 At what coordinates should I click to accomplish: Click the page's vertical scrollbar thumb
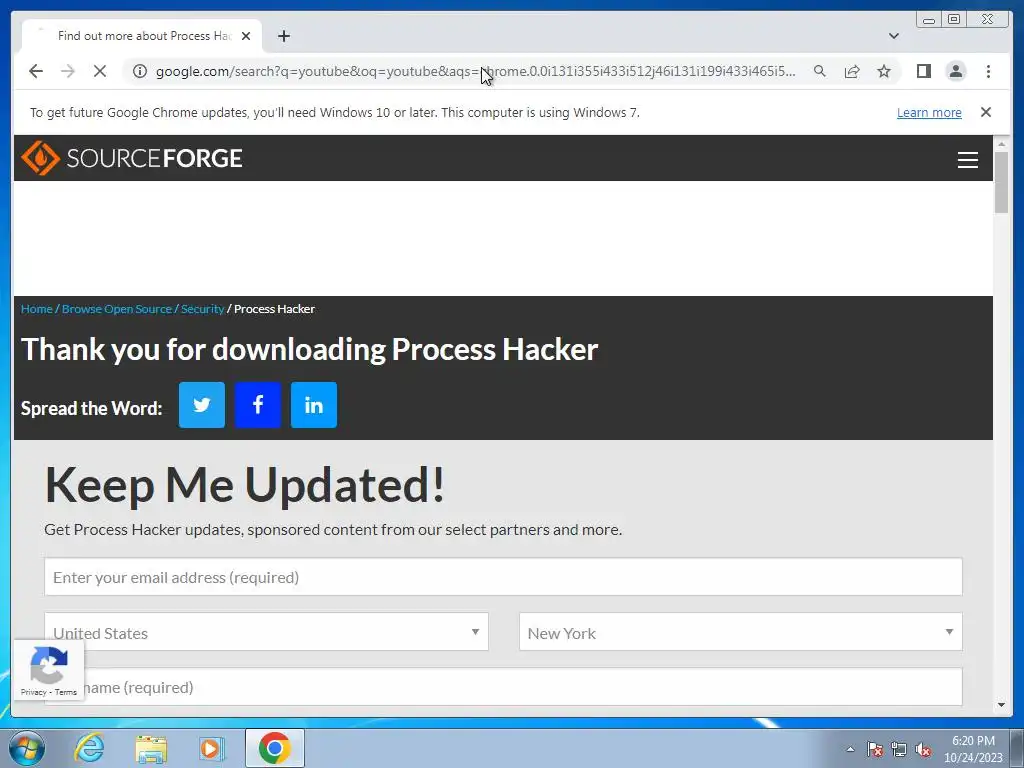point(1001,182)
